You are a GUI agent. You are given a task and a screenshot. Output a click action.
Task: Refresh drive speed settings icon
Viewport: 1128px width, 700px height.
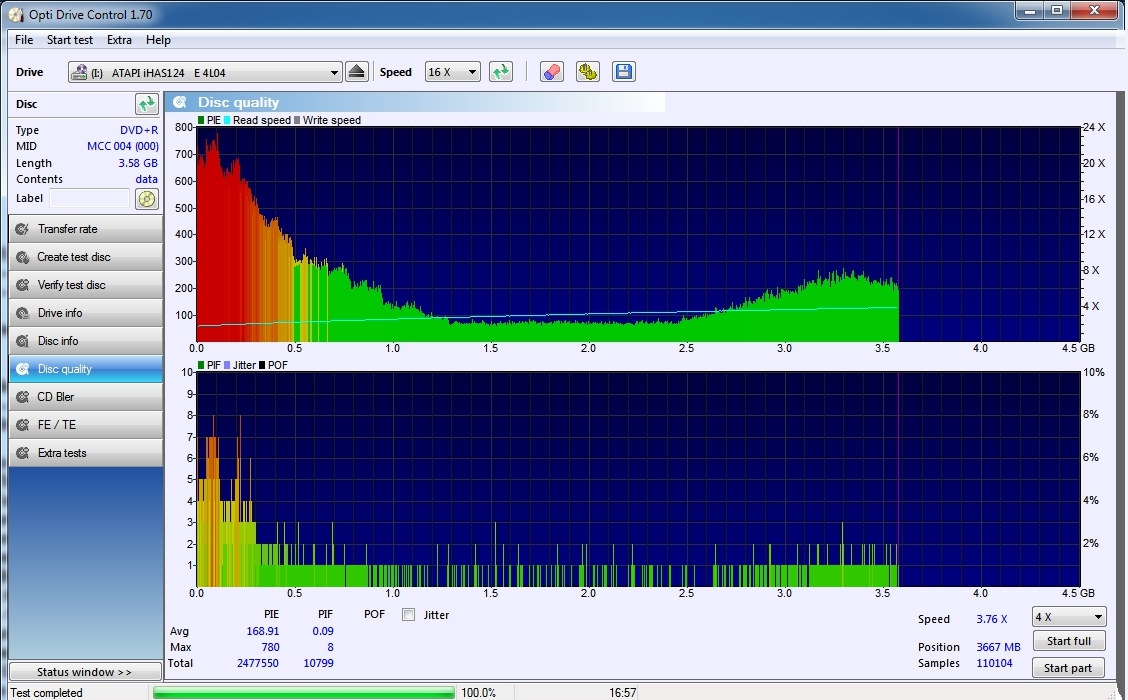point(501,72)
